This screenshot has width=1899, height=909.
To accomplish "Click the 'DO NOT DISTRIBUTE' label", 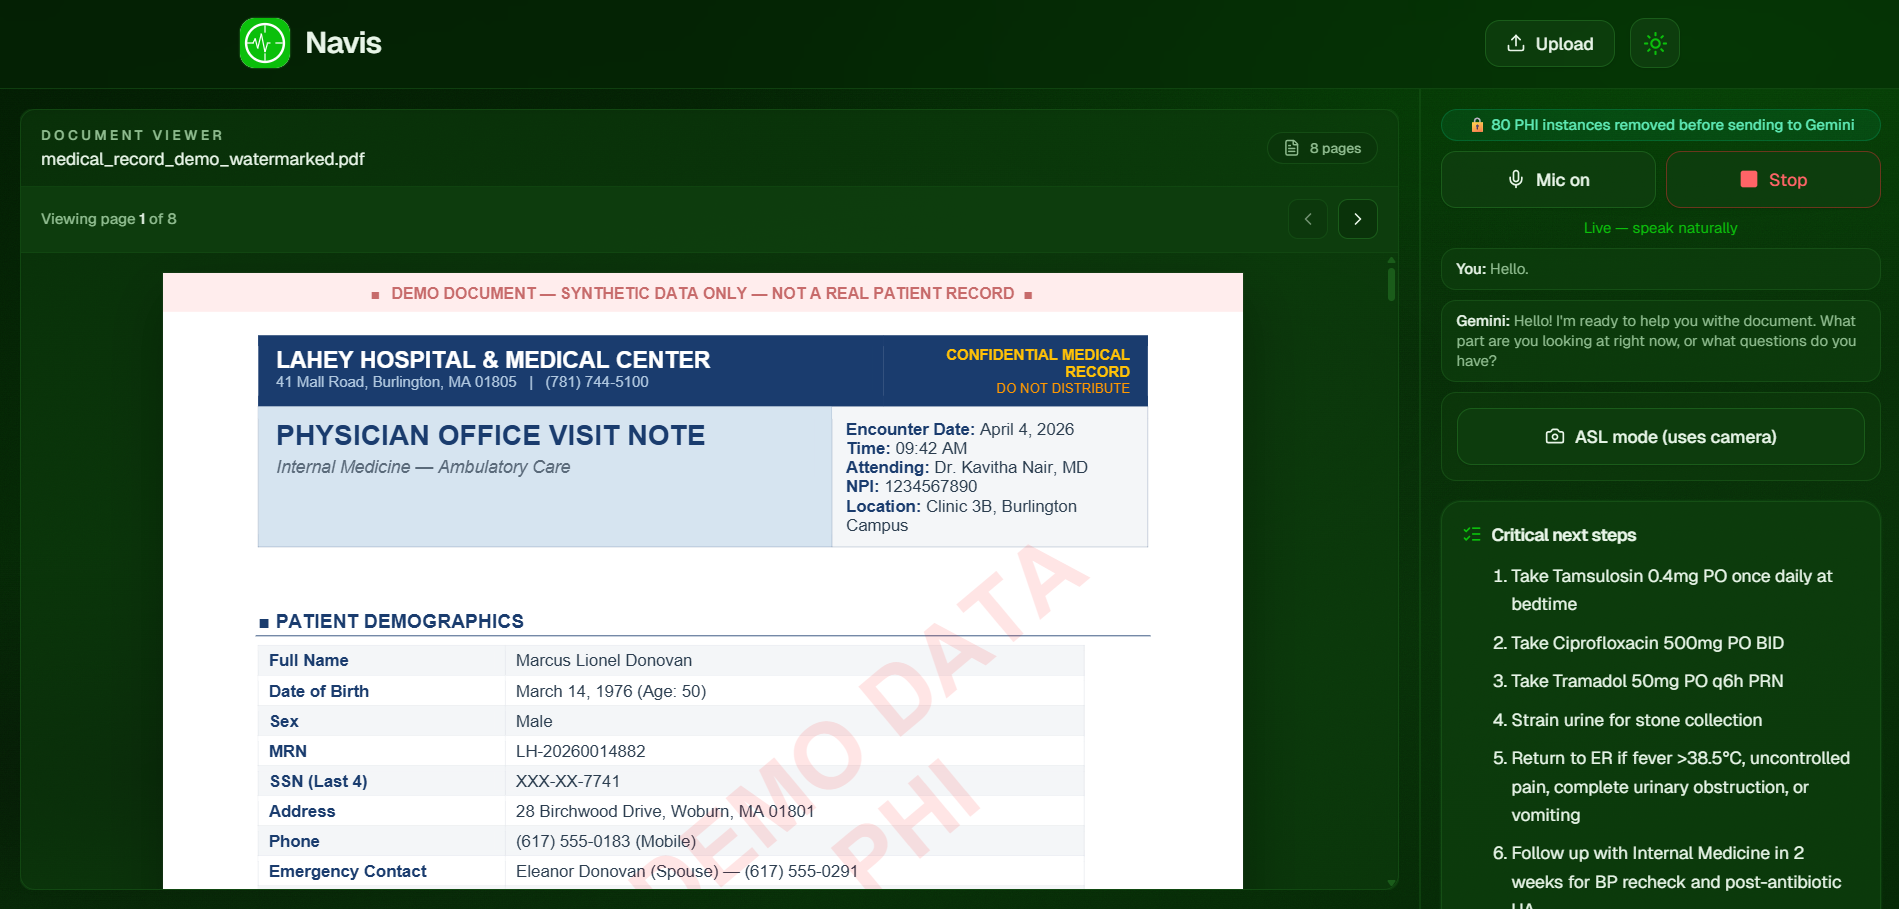I will [x=1063, y=388].
